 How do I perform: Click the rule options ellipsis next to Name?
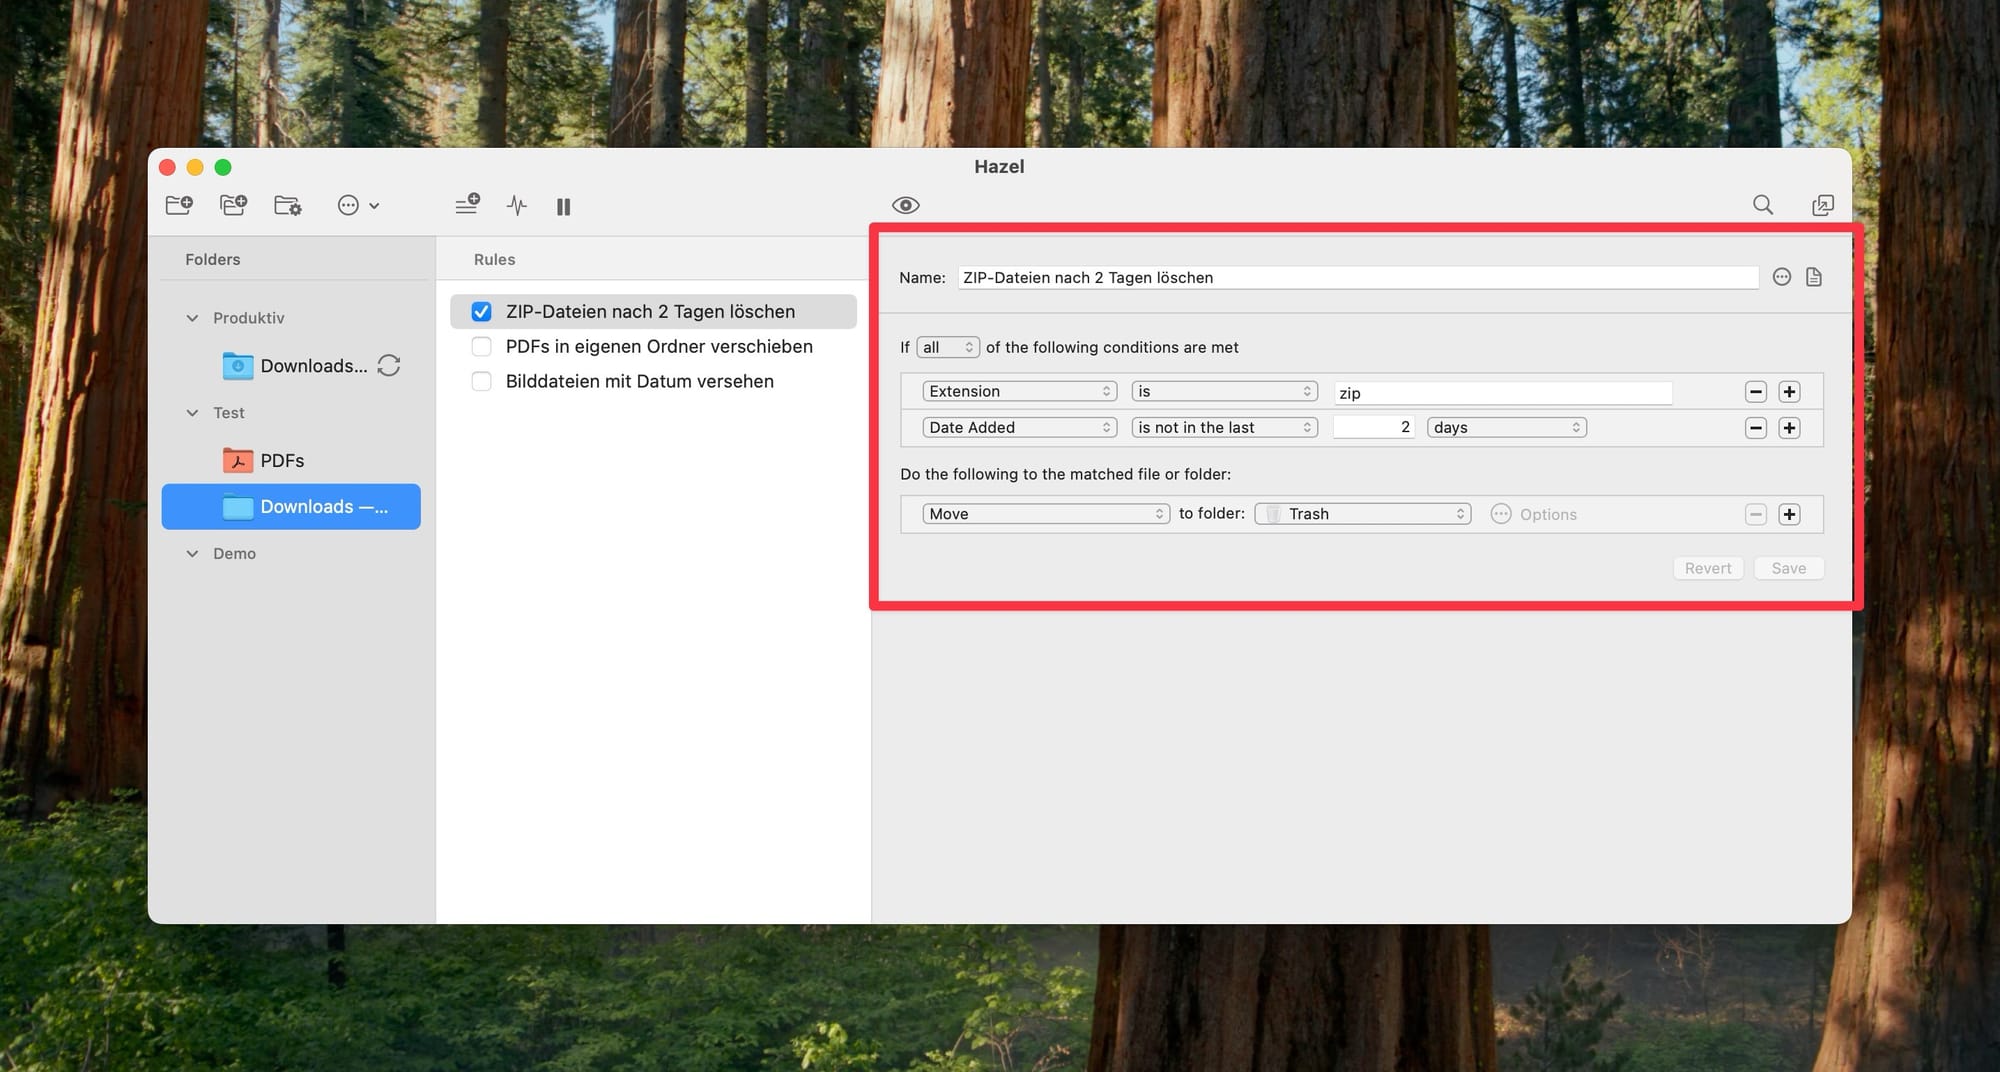point(1782,277)
